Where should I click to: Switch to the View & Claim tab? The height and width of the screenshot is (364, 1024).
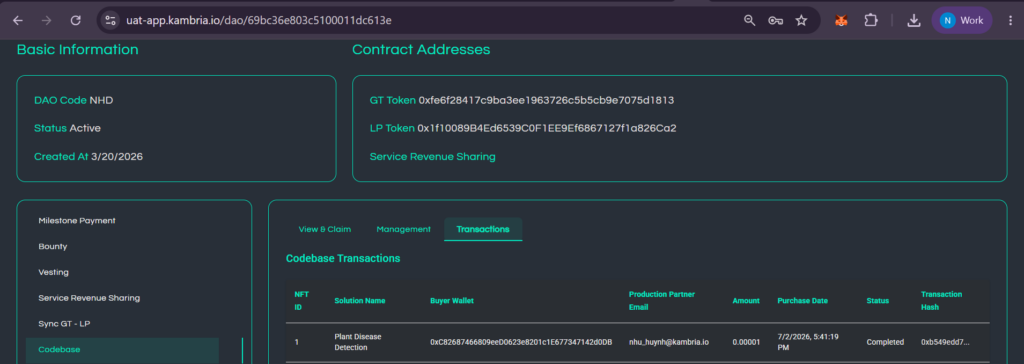325,229
